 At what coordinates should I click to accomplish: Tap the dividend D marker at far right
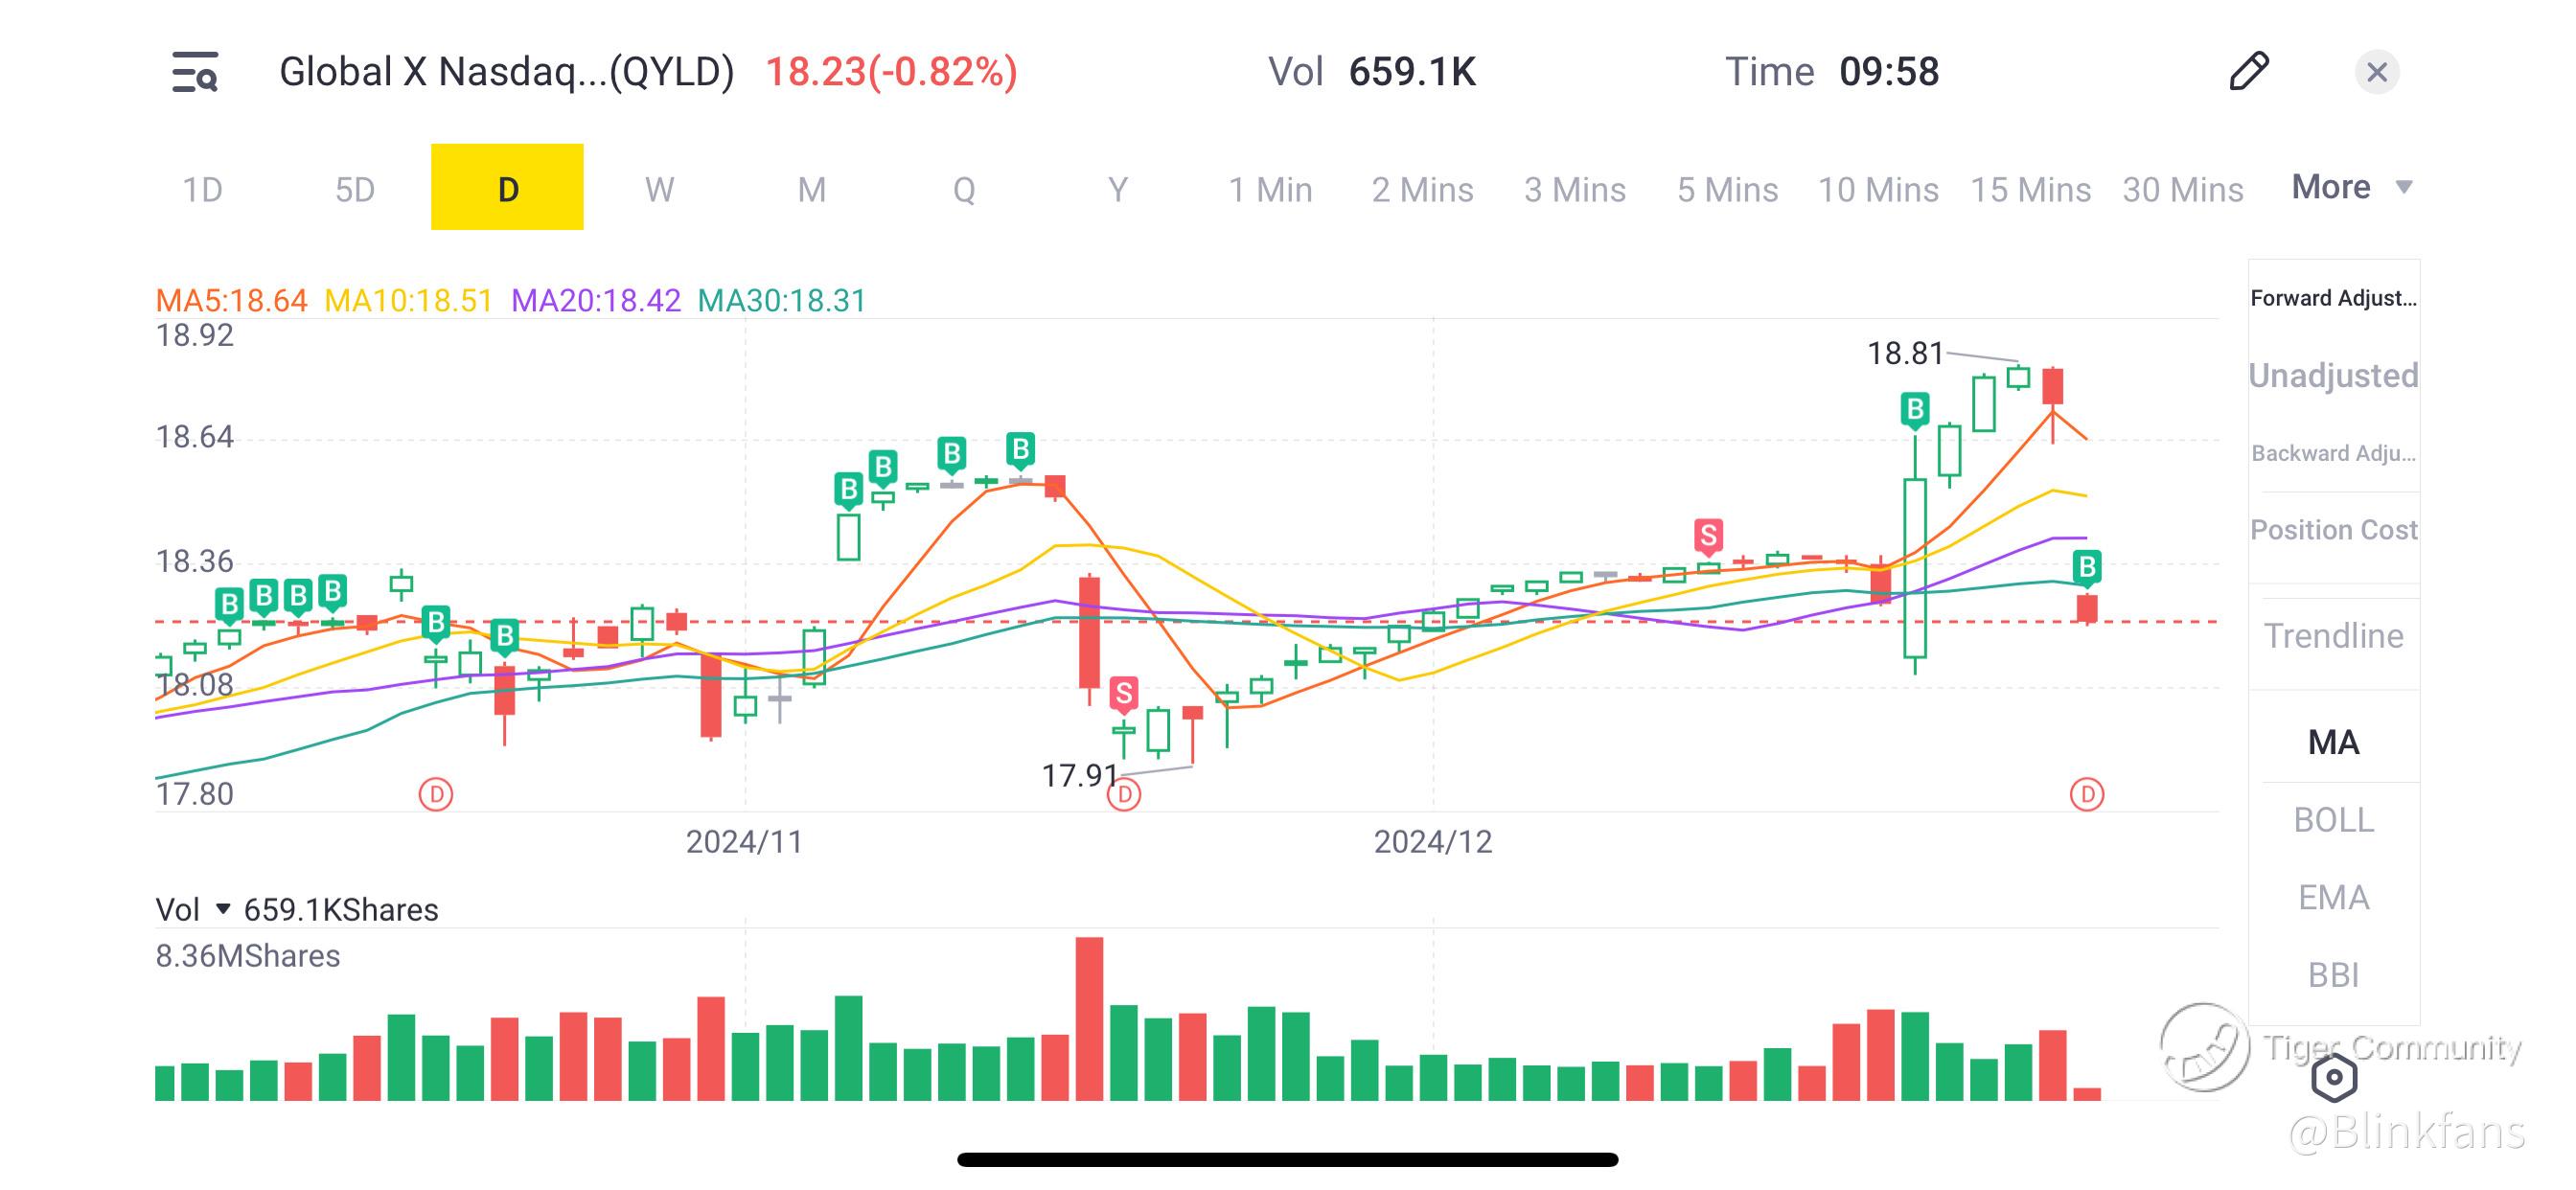point(2086,794)
